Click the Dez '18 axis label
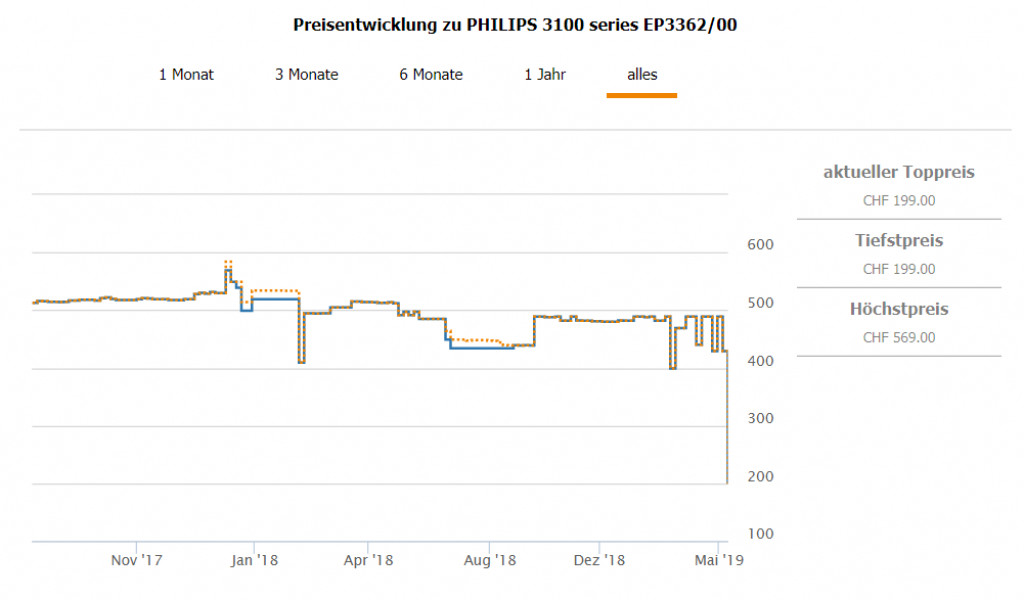 tap(600, 560)
